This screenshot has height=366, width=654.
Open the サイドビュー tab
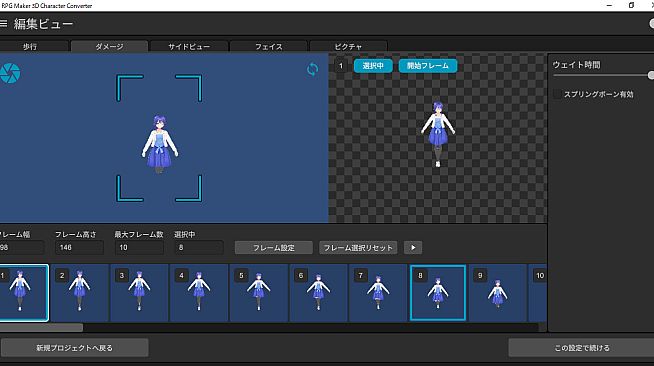tap(189, 46)
